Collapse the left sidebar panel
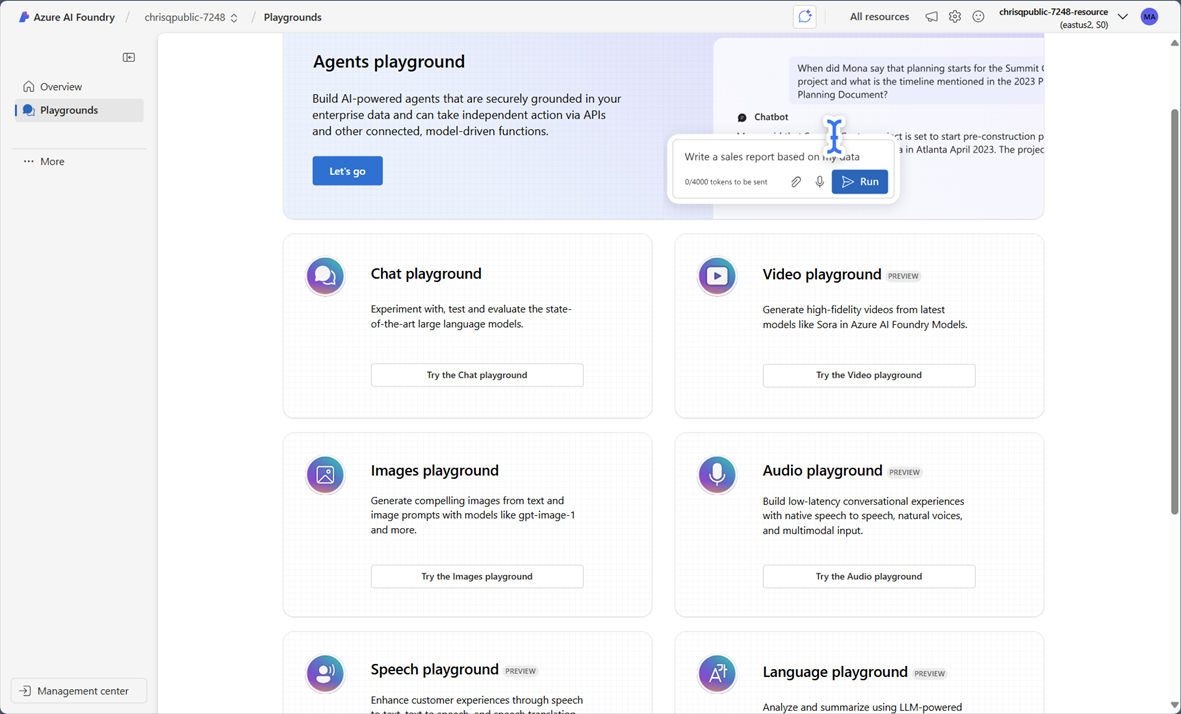This screenshot has height=714, width=1181. tap(129, 58)
